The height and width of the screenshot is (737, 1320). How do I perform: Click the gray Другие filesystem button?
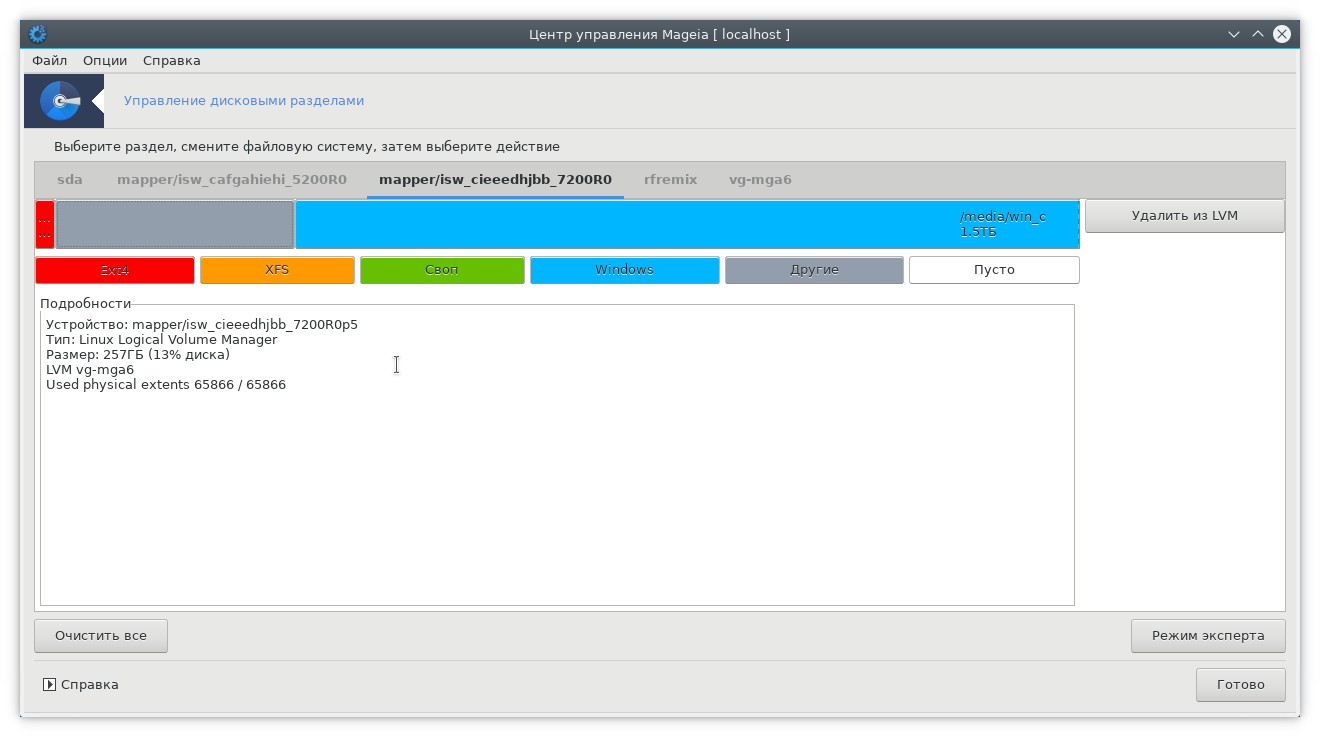pos(814,270)
